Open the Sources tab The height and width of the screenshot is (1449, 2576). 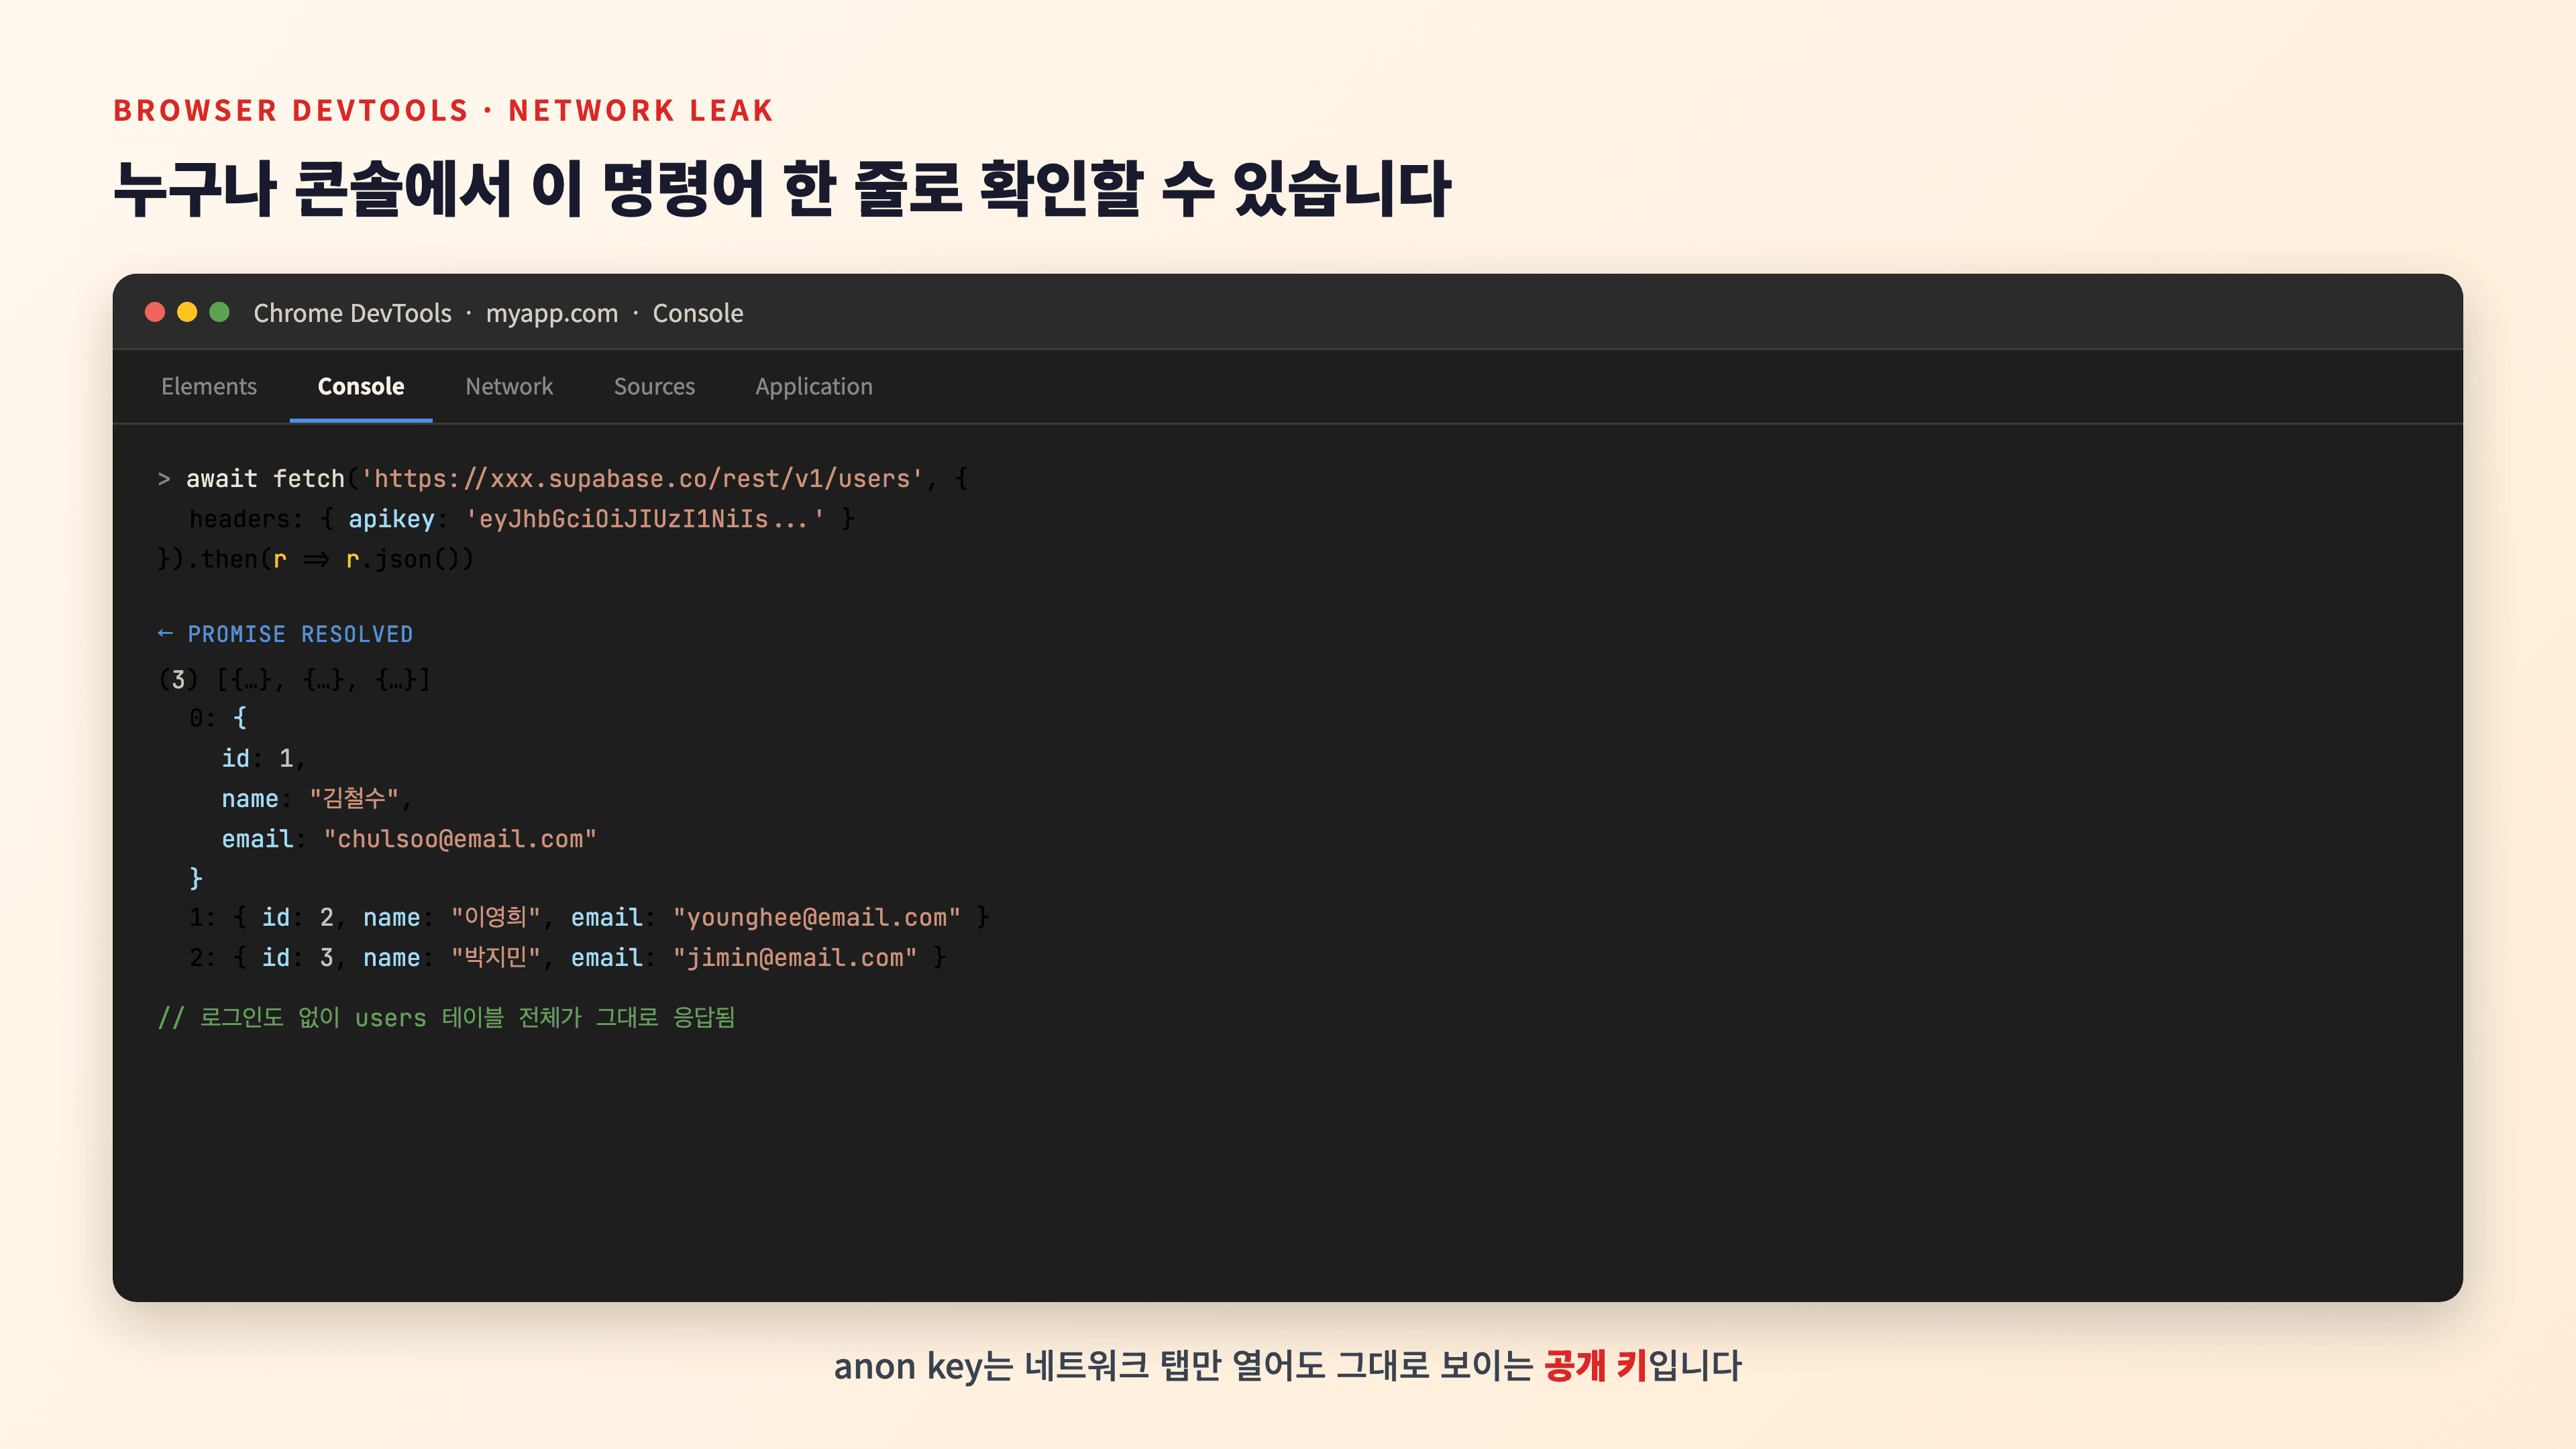coord(654,386)
